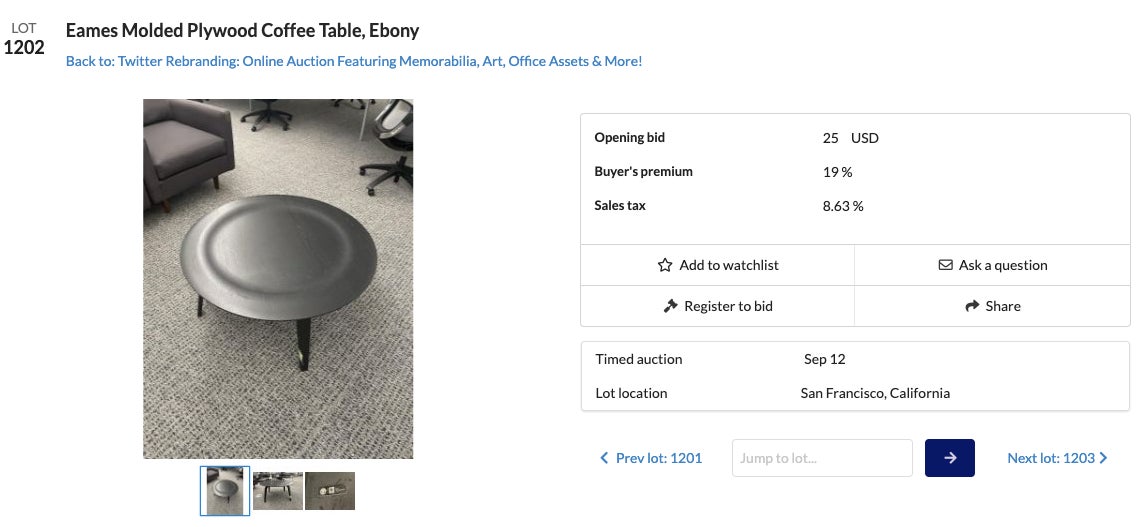Screen dimensions: 1137x527
Task: Click the Share label
Action: (1003, 306)
